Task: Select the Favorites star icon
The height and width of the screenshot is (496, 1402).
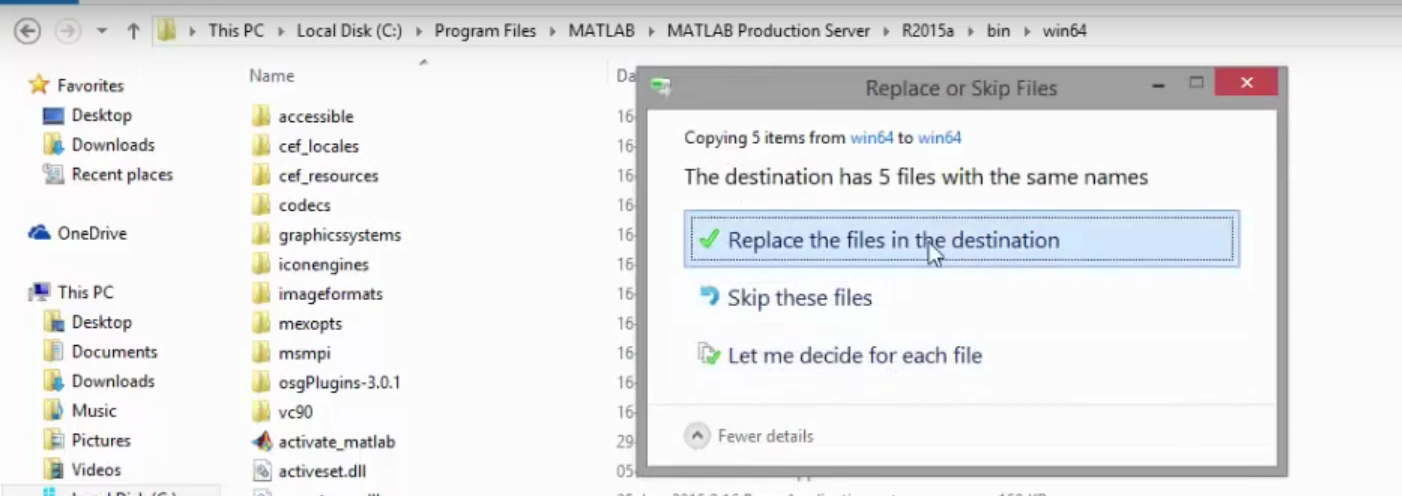Action: [x=39, y=85]
